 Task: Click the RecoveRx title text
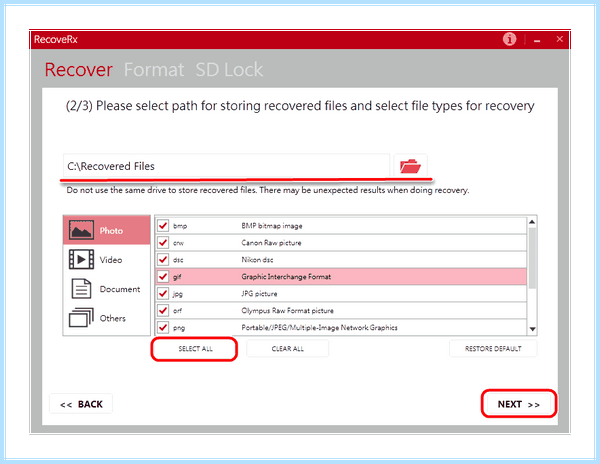(56, 39)
